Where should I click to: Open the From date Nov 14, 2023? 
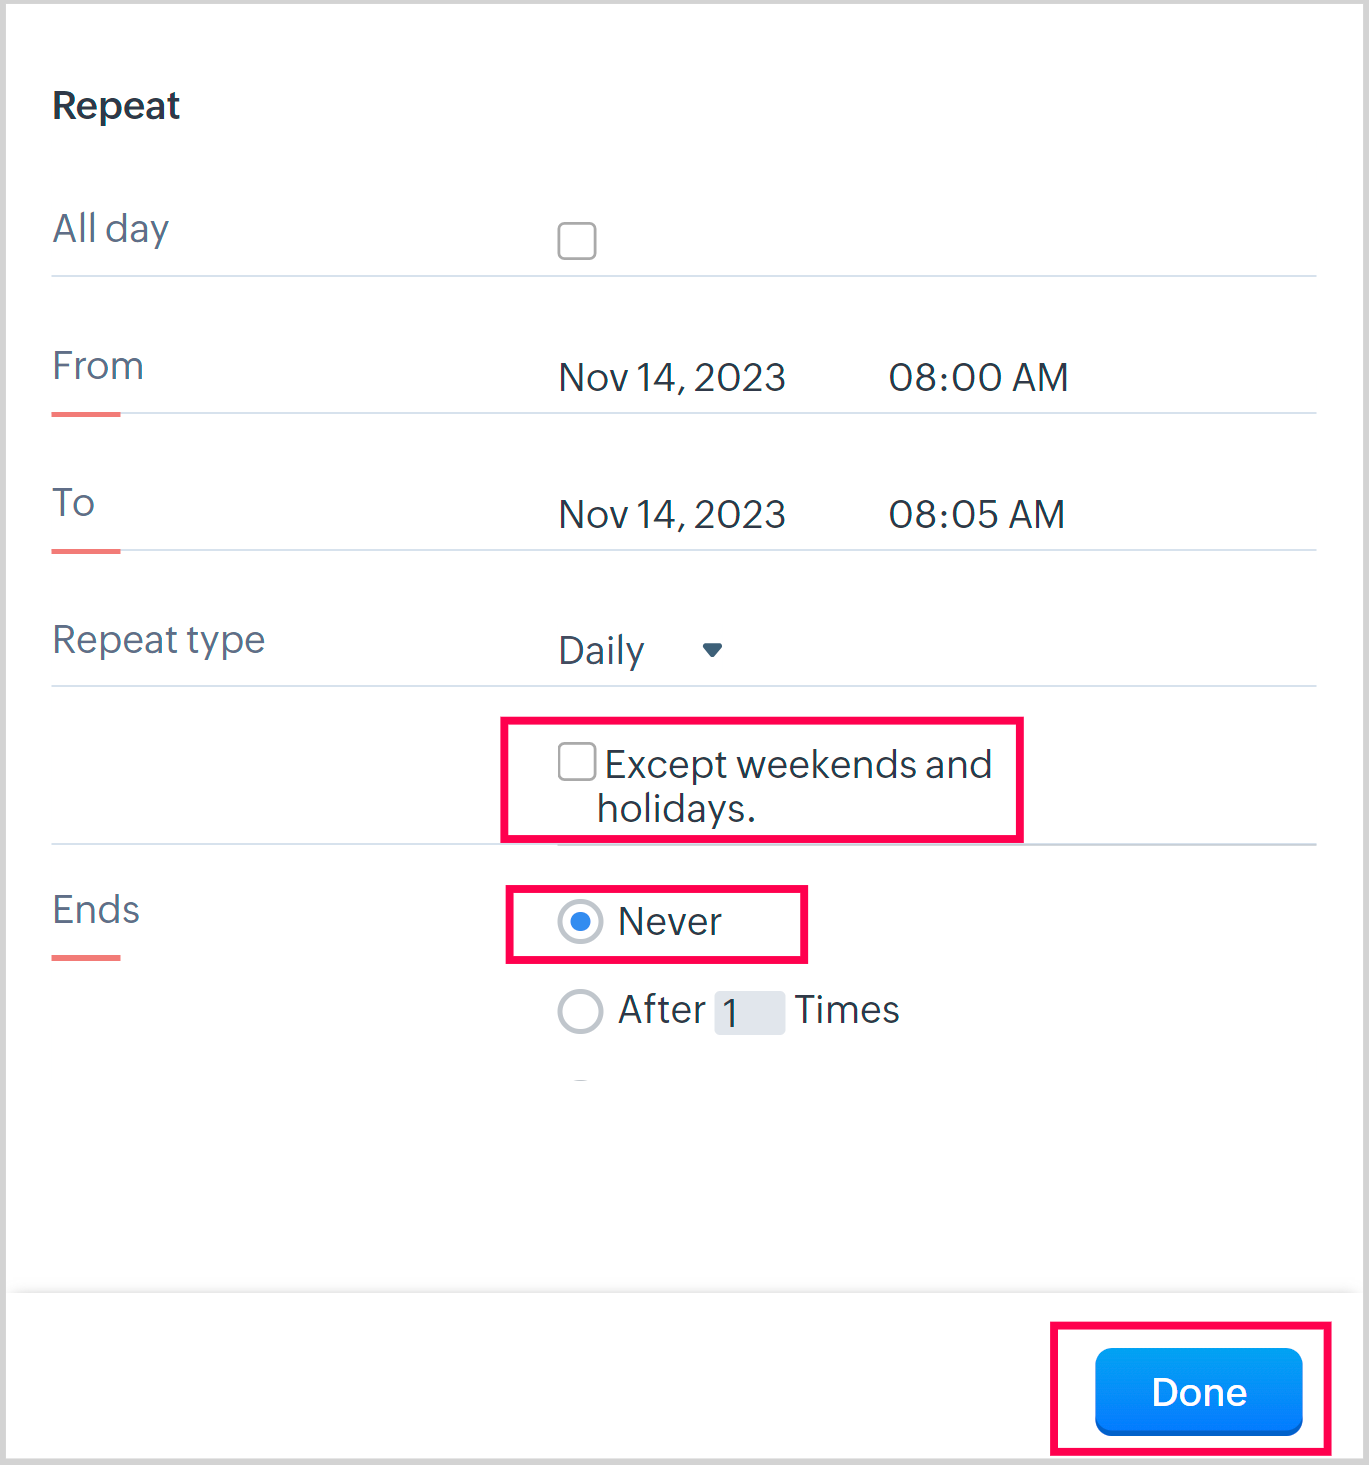(x=672, y=378)
